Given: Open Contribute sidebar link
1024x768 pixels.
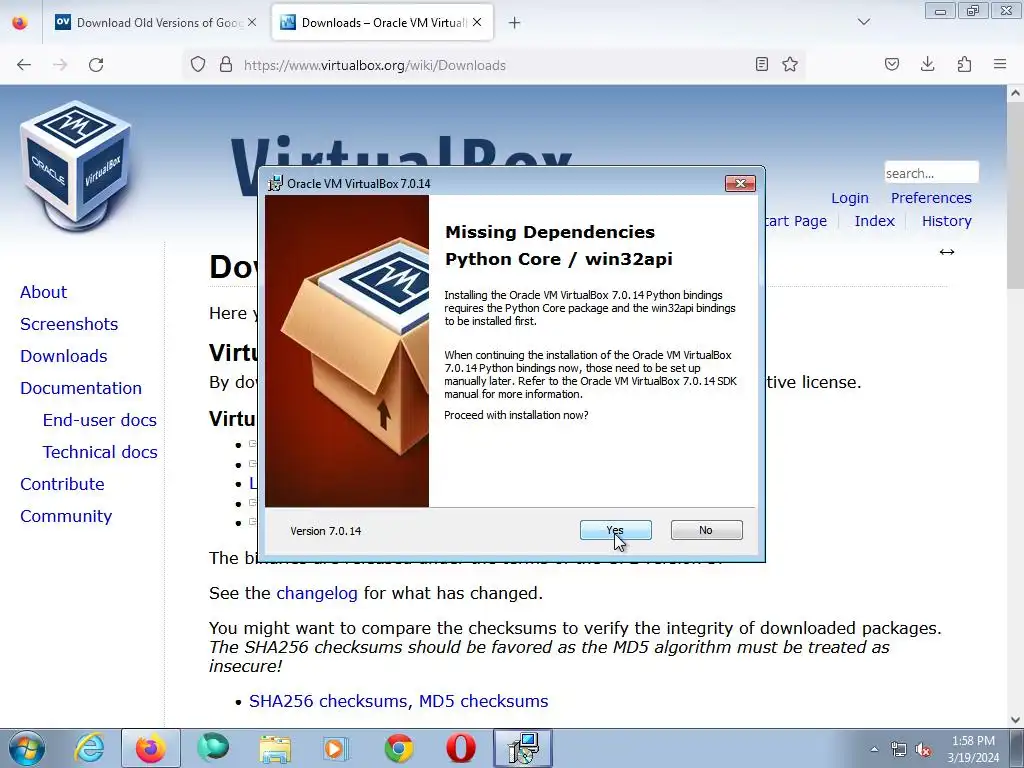Looking at the screenshot, I should tap(62, 484).
